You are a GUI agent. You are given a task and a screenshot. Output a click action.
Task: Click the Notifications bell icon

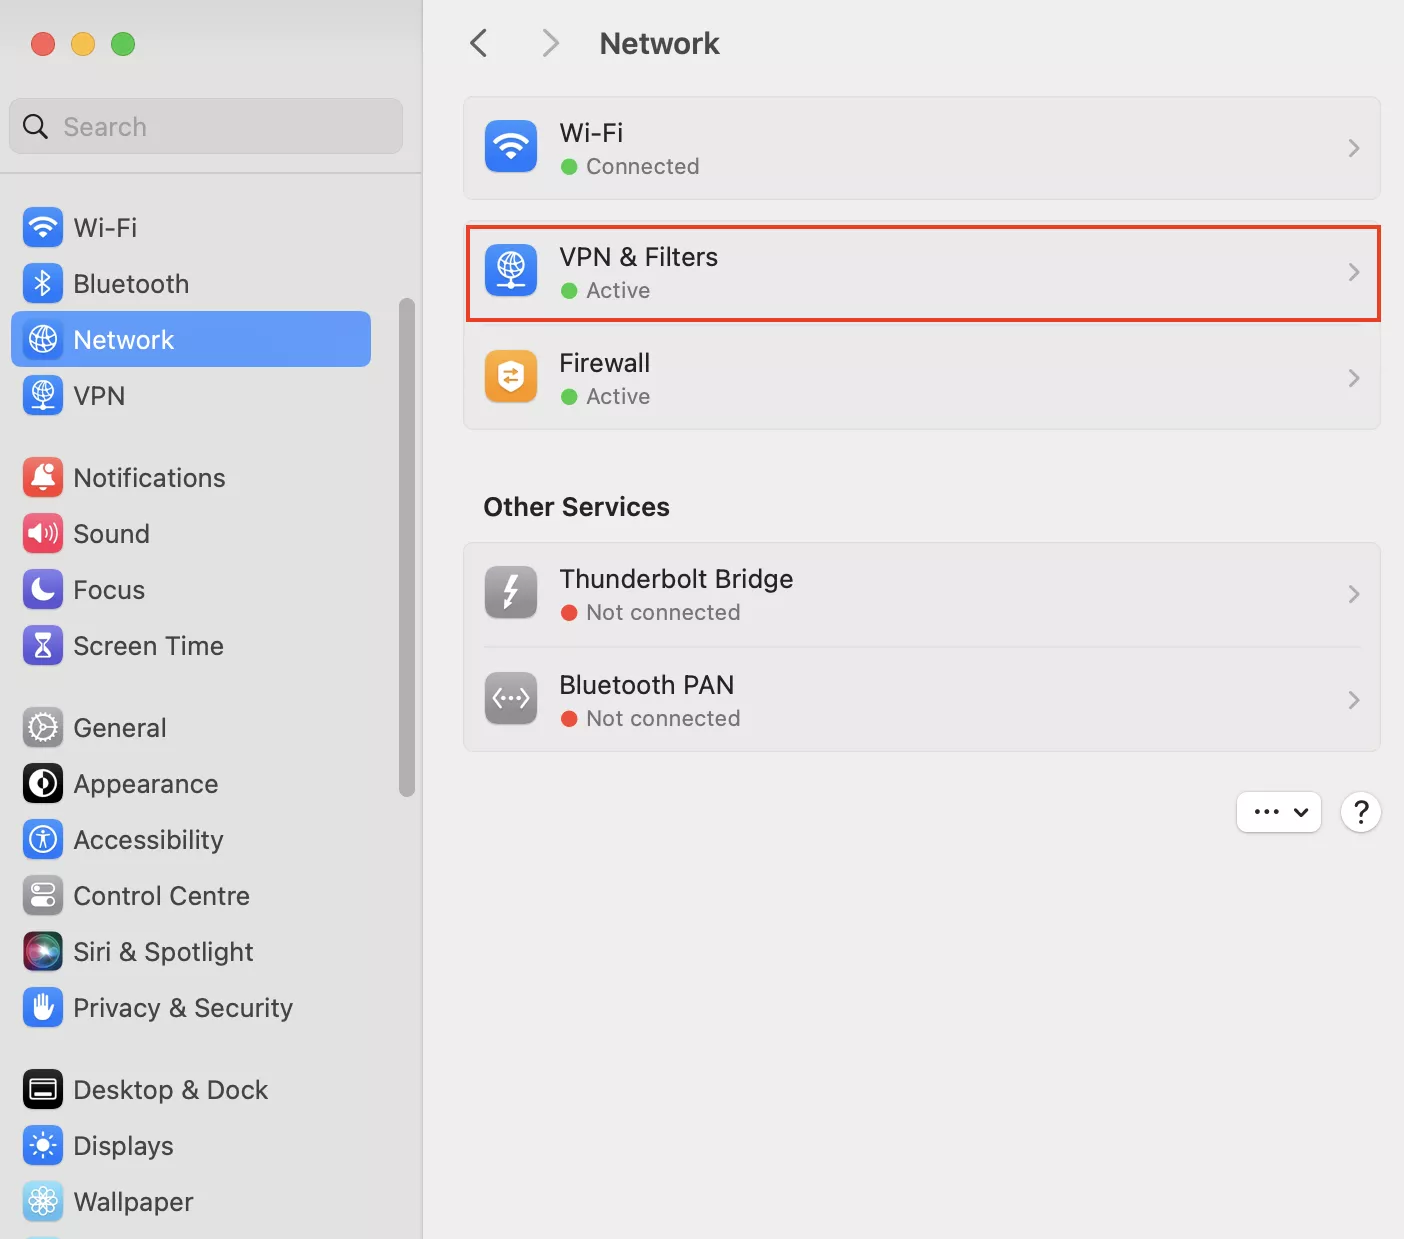coord(42,478)
